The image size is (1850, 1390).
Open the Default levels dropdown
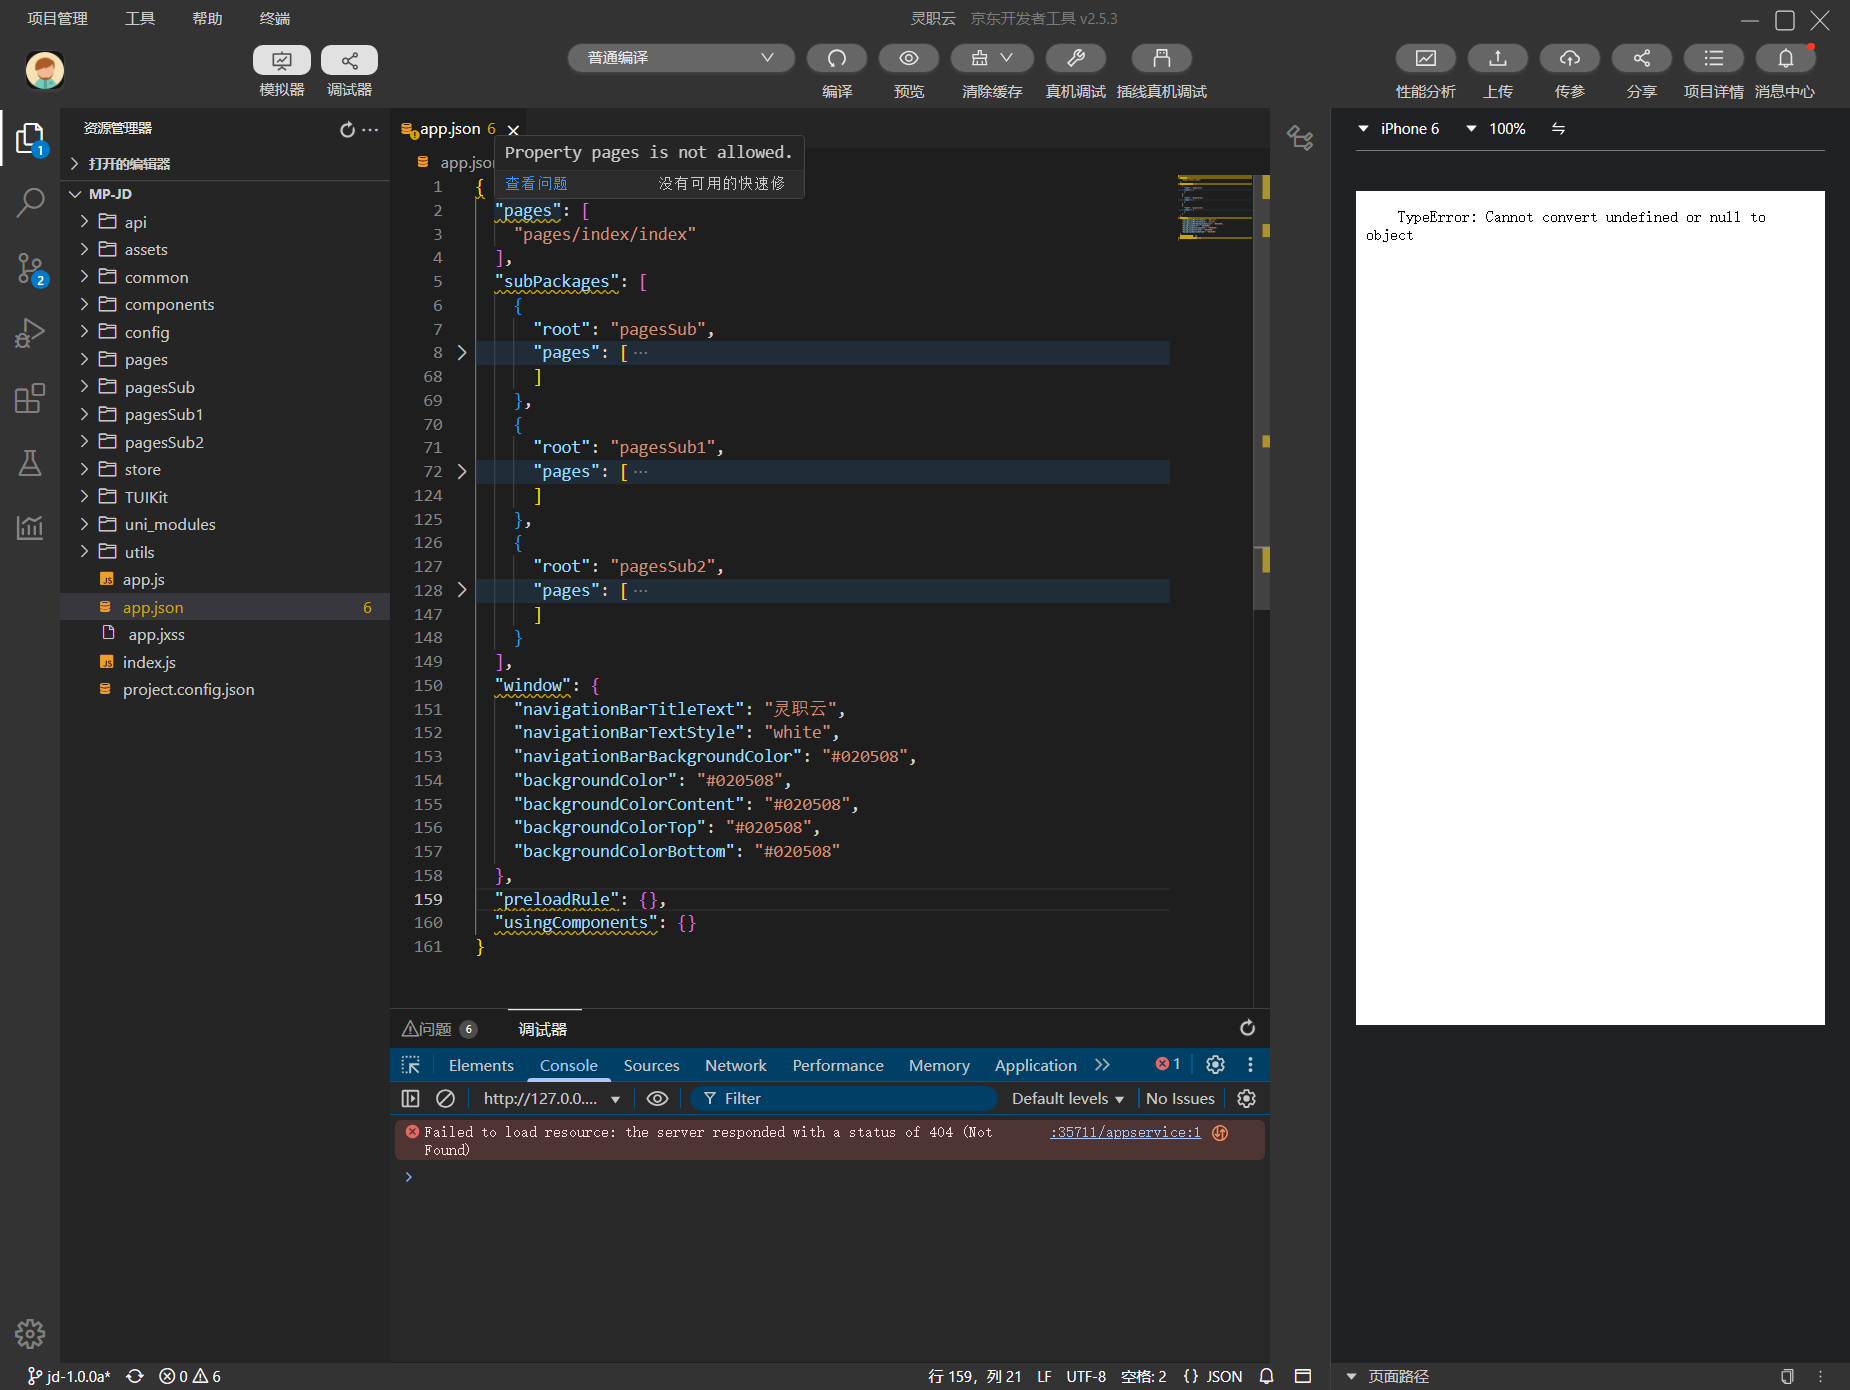click(x=1067, y=1098)
